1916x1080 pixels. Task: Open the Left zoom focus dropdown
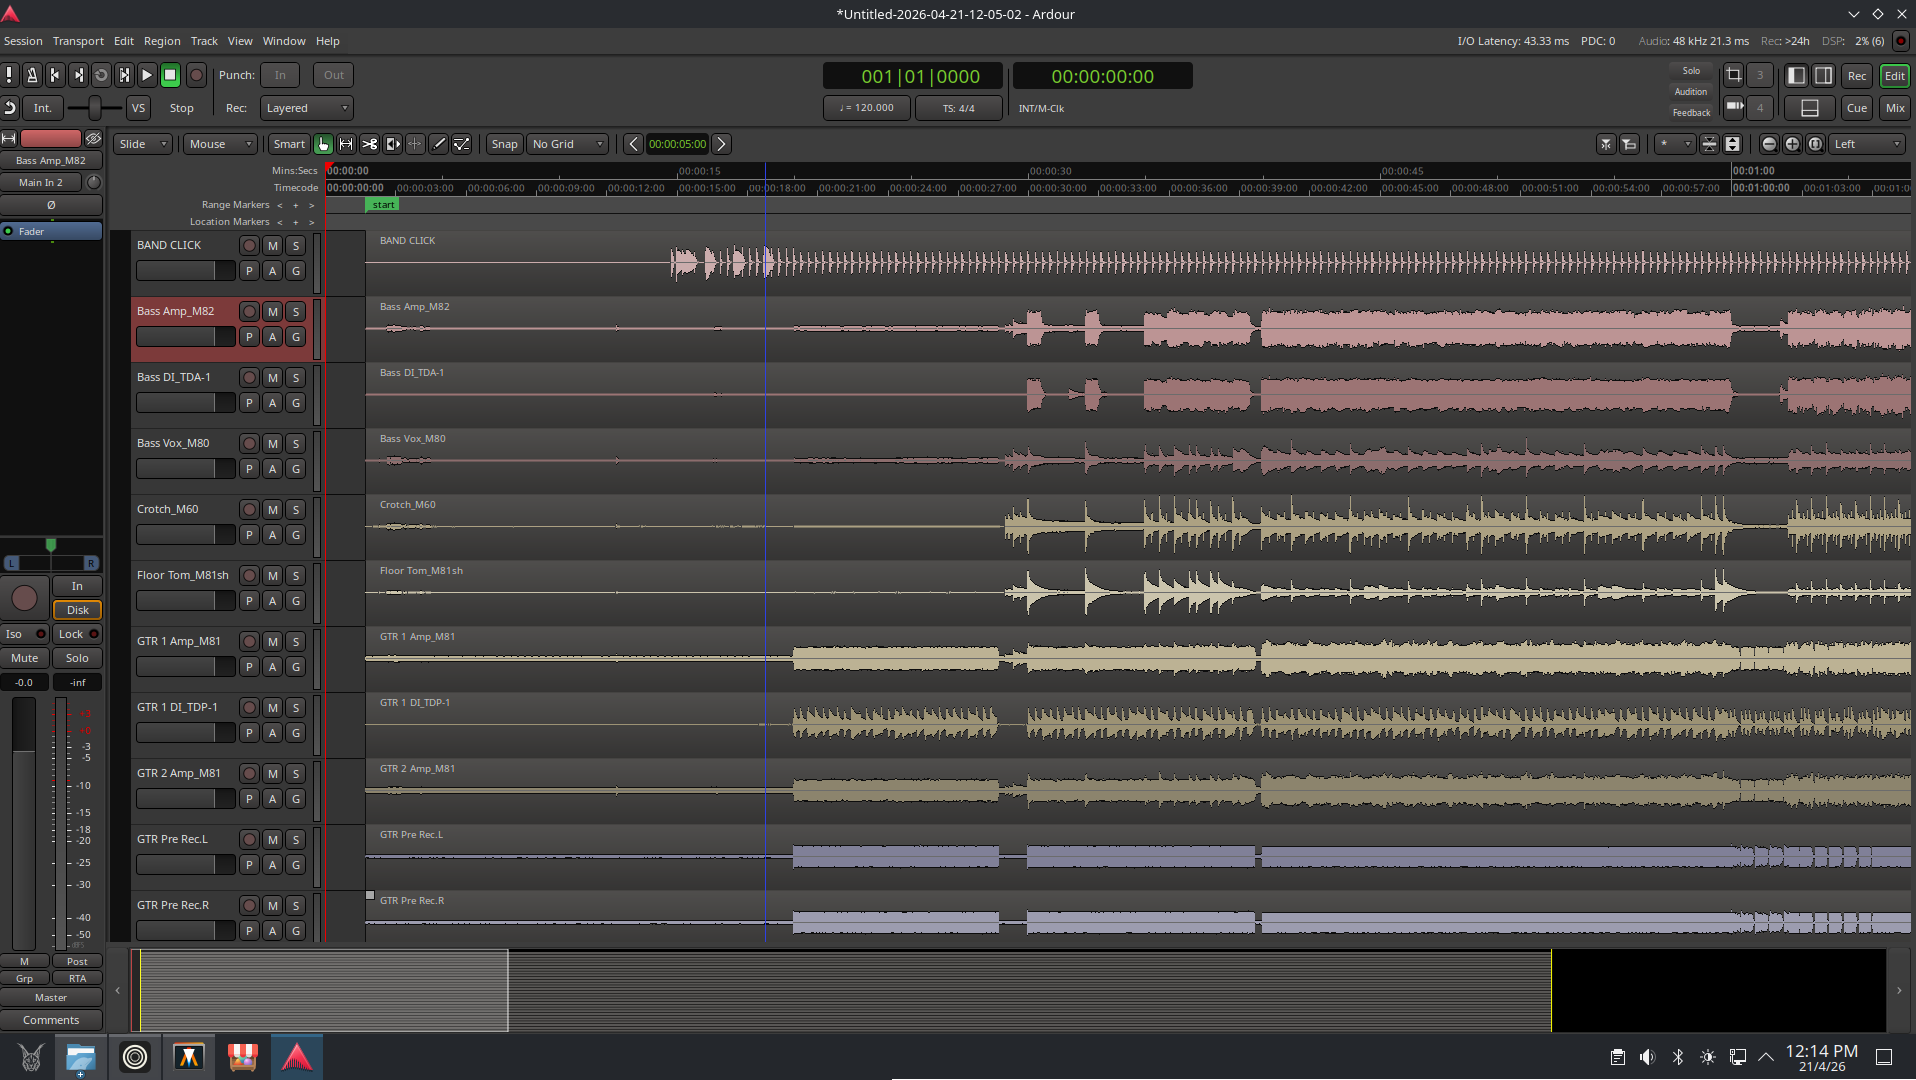click(x=1867, y=144)
